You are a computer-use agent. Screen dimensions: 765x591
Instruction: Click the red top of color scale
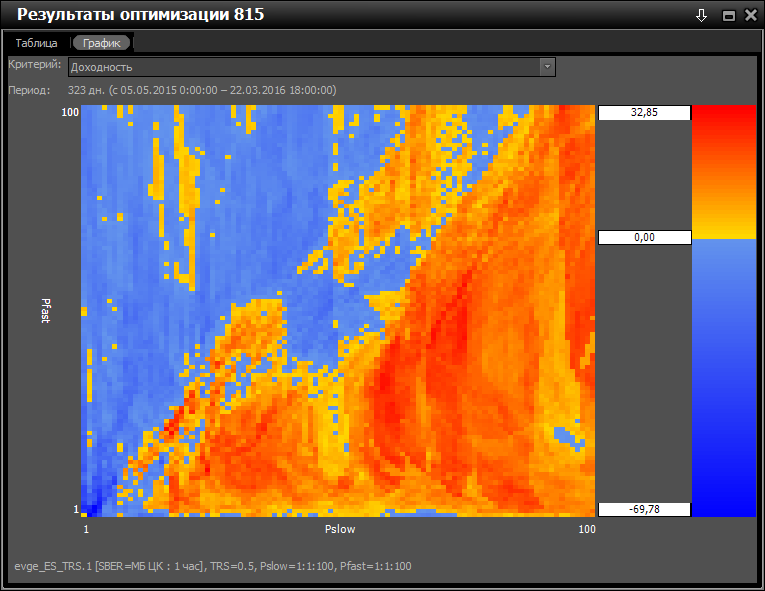click(x=724, y=125)
